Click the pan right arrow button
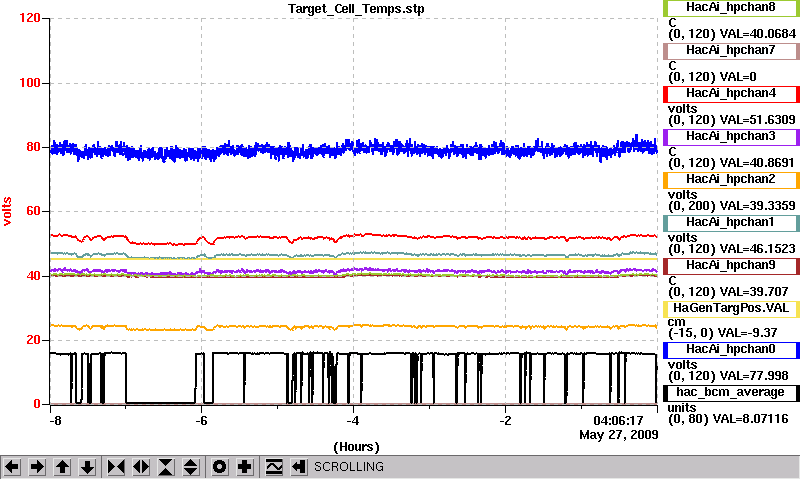 click(37, 467)
